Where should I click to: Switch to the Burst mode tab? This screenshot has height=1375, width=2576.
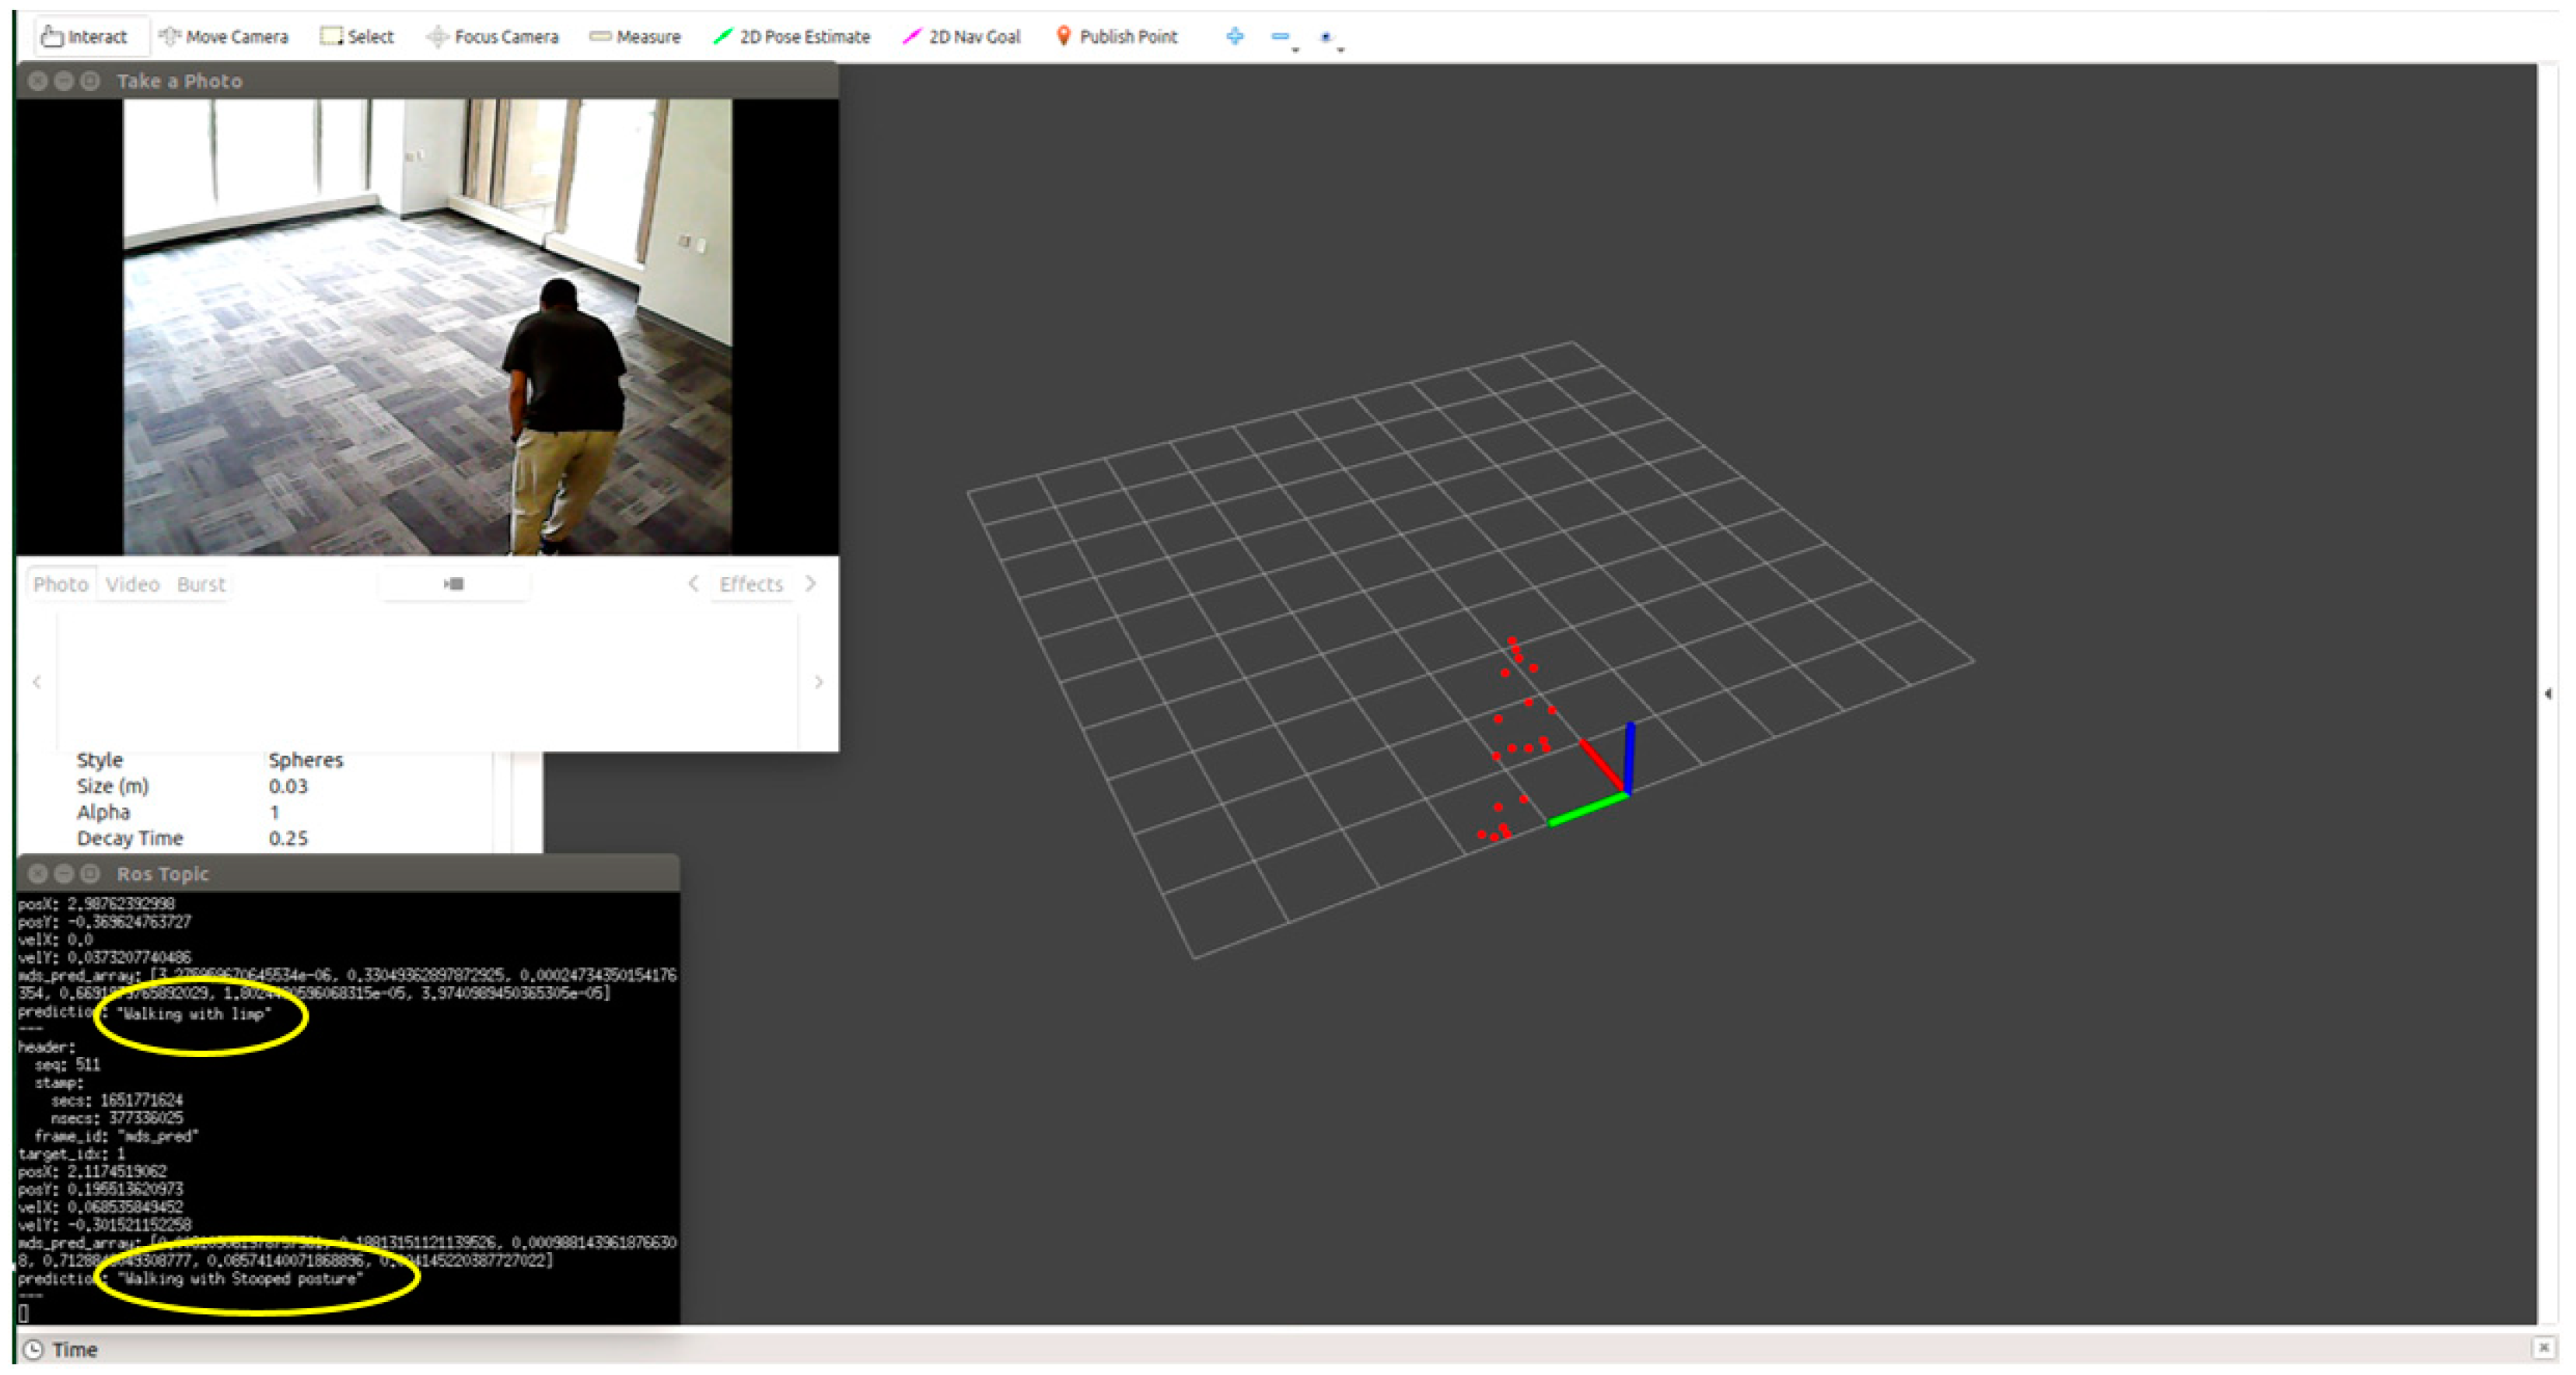(x=201, y=584)
